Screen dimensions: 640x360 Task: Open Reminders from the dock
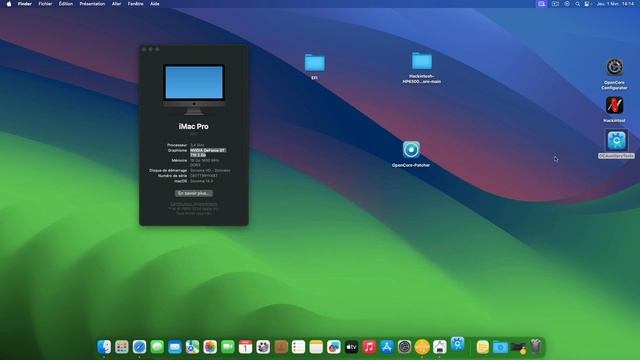pos(298,347)
